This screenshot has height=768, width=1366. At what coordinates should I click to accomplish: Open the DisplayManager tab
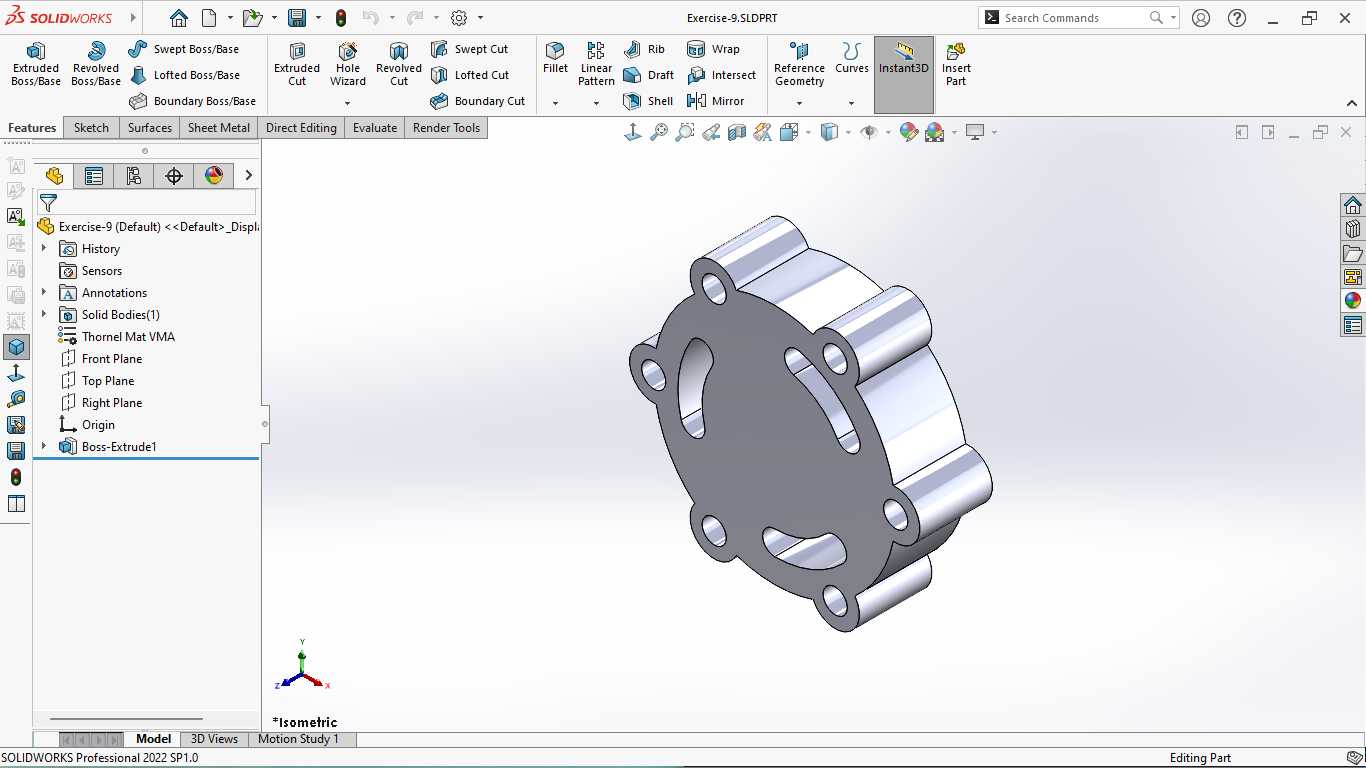[x=214, y=176]
